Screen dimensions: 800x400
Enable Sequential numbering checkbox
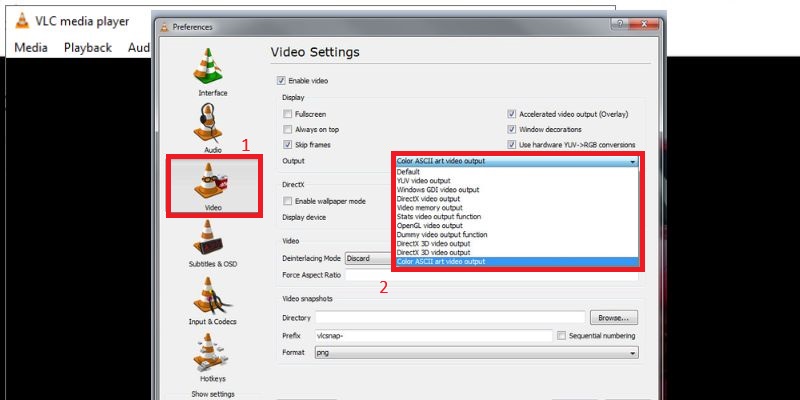point(561,336)
